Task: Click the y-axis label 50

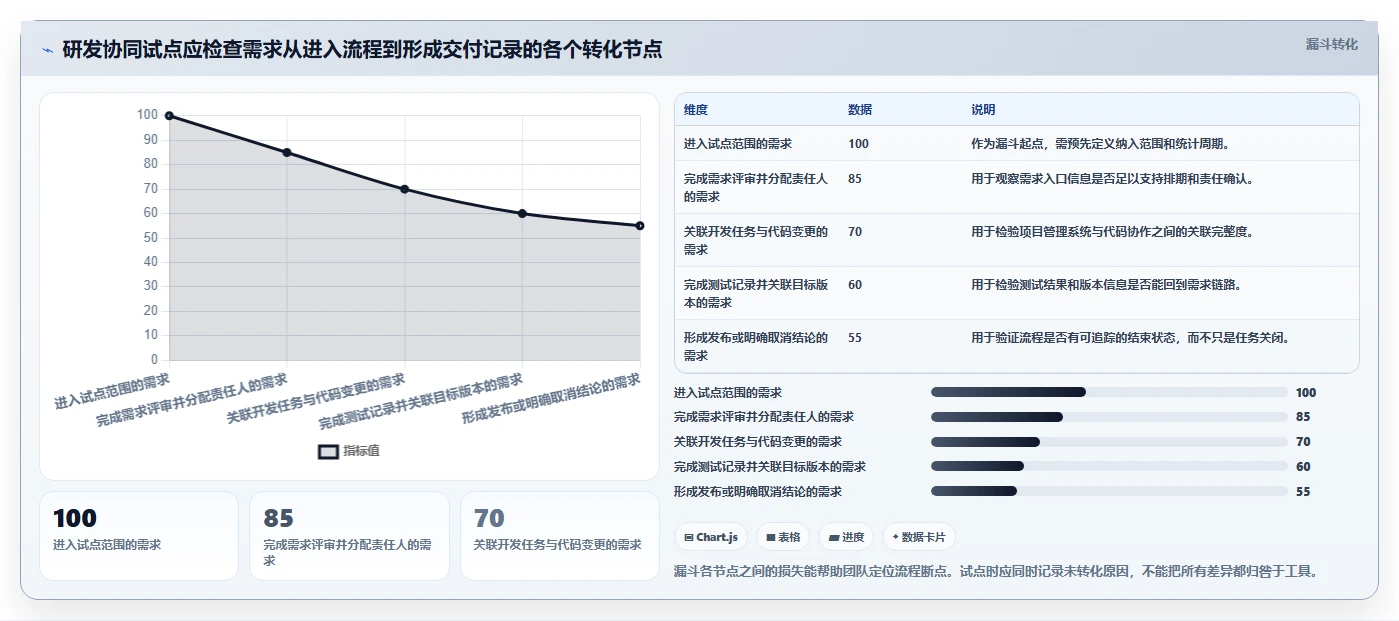Action: pos(149,238)
